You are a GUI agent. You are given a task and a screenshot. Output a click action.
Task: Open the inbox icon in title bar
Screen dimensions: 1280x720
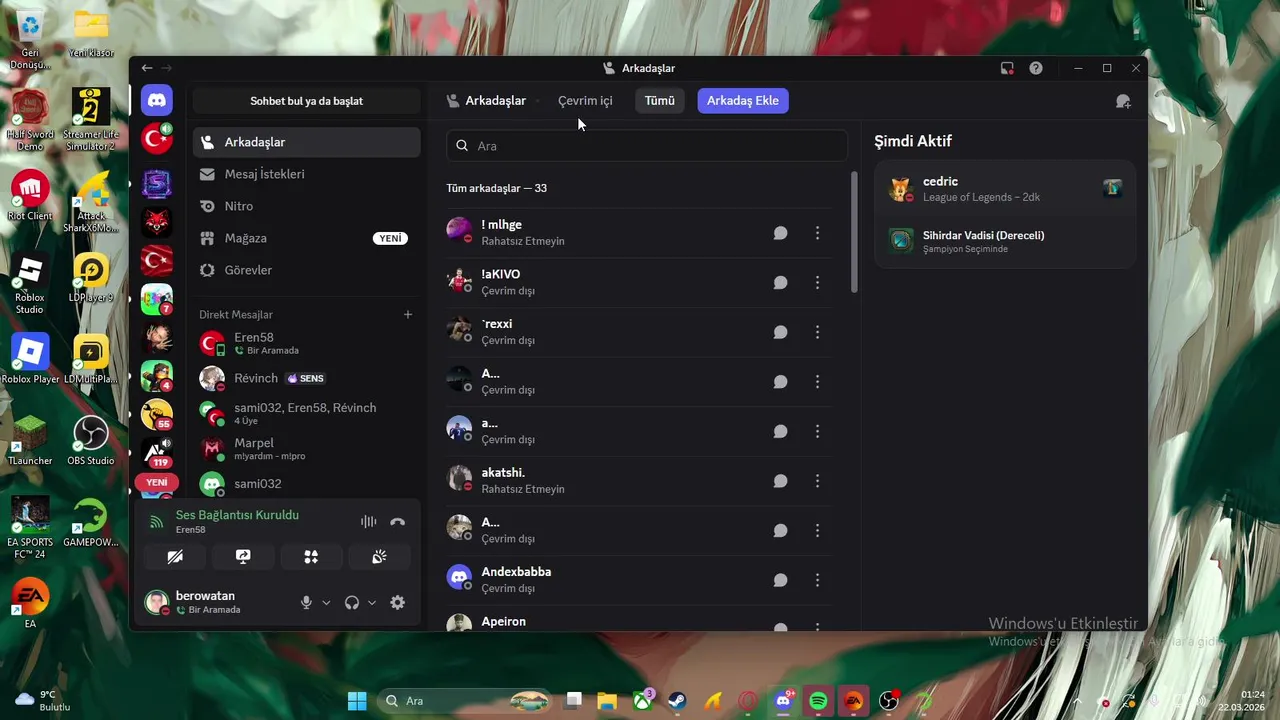coord(1007,68)
